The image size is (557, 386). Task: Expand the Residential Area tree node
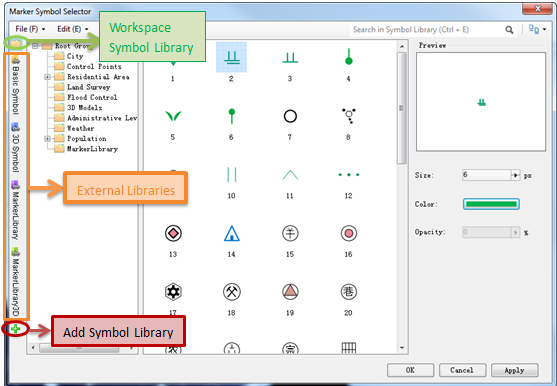tap(47, 77)
